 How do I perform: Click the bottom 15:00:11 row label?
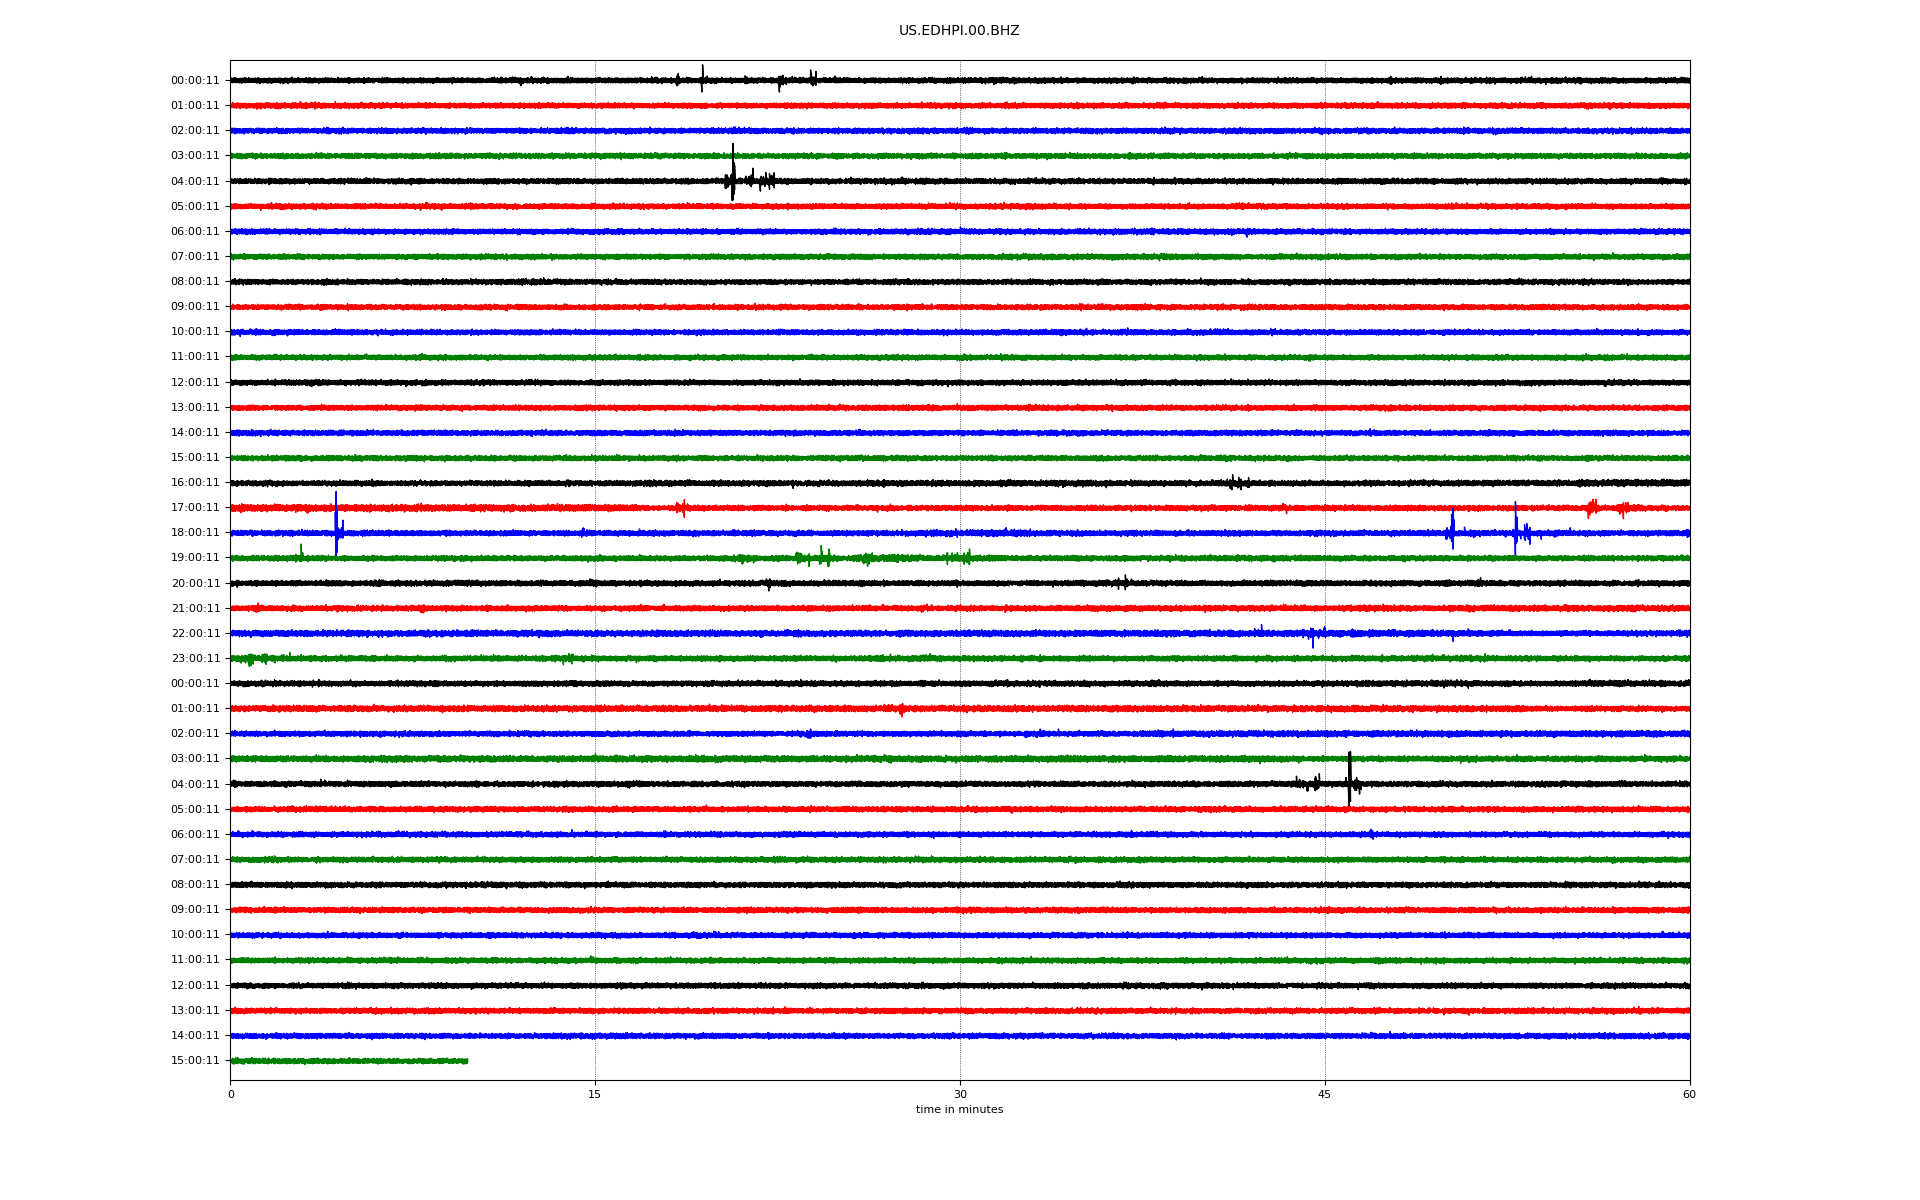click(x=195, y=1061)
